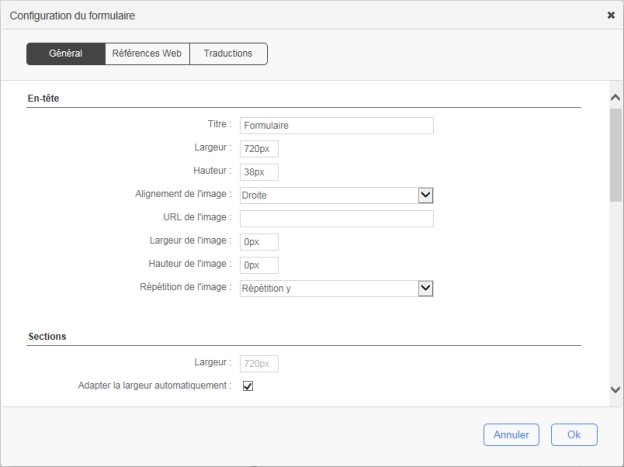Open the Alignement de l'image dropdown

click(327, 195)
